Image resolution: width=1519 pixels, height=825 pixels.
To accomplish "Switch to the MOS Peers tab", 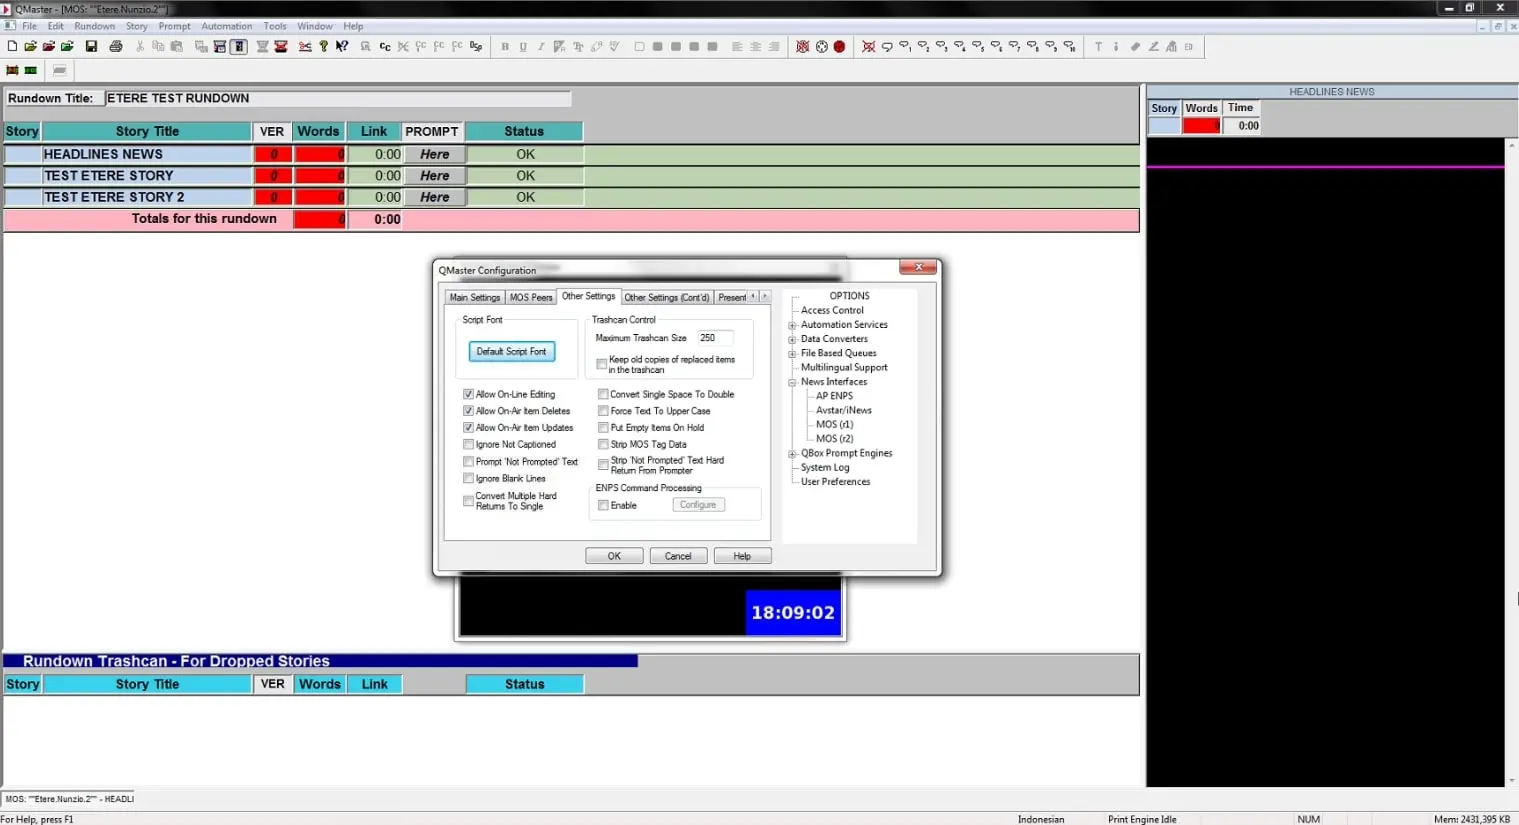I will point(530,297).
